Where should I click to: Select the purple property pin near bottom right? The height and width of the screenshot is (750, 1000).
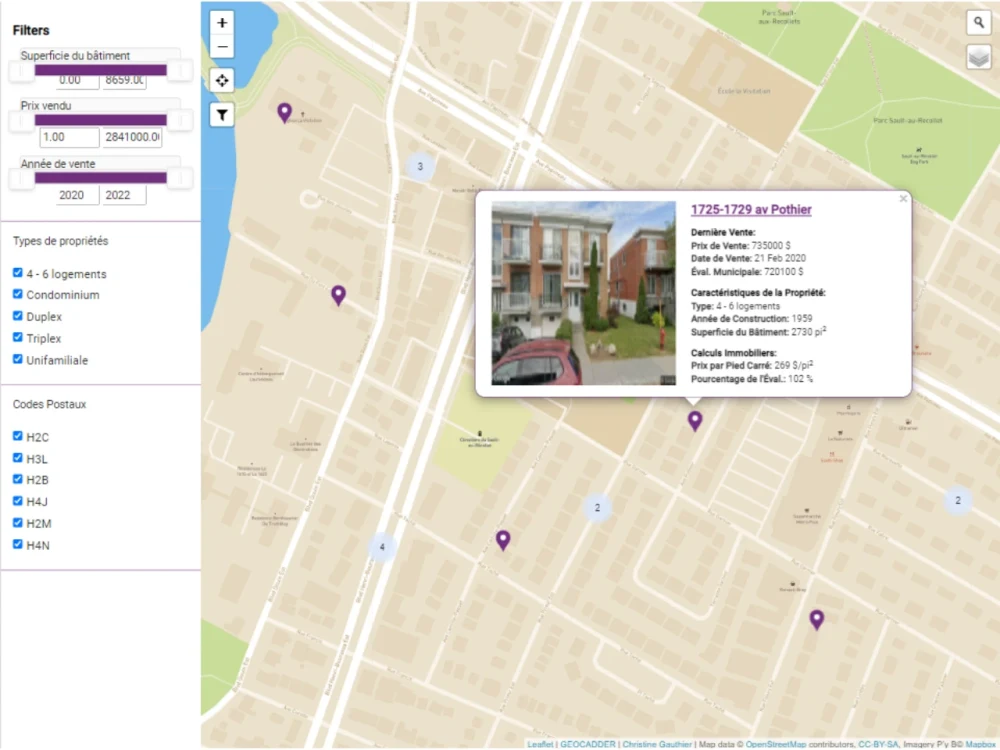click(x=817, y=619)
